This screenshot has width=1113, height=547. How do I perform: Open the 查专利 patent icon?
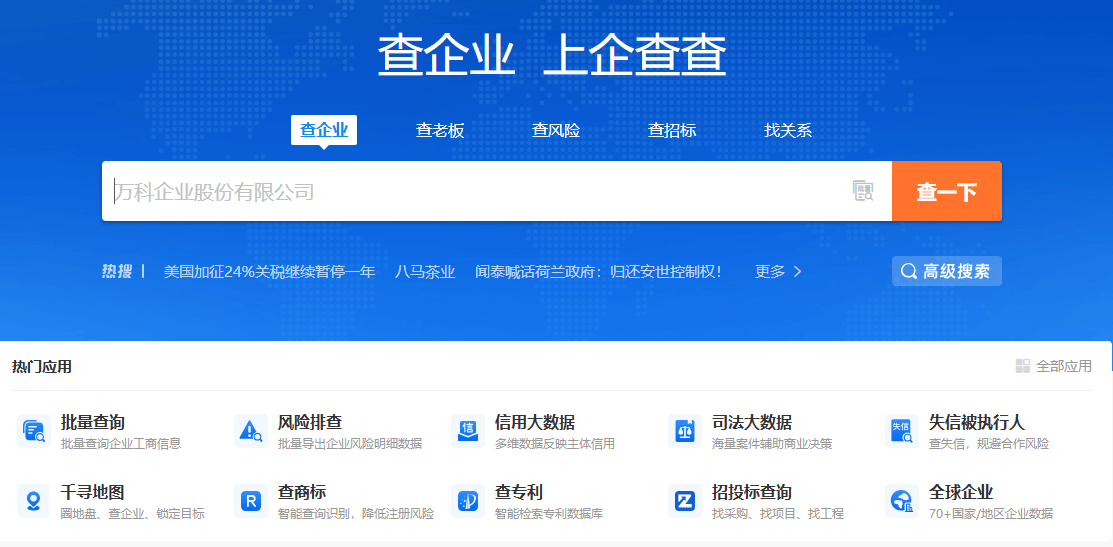(467, 501)
